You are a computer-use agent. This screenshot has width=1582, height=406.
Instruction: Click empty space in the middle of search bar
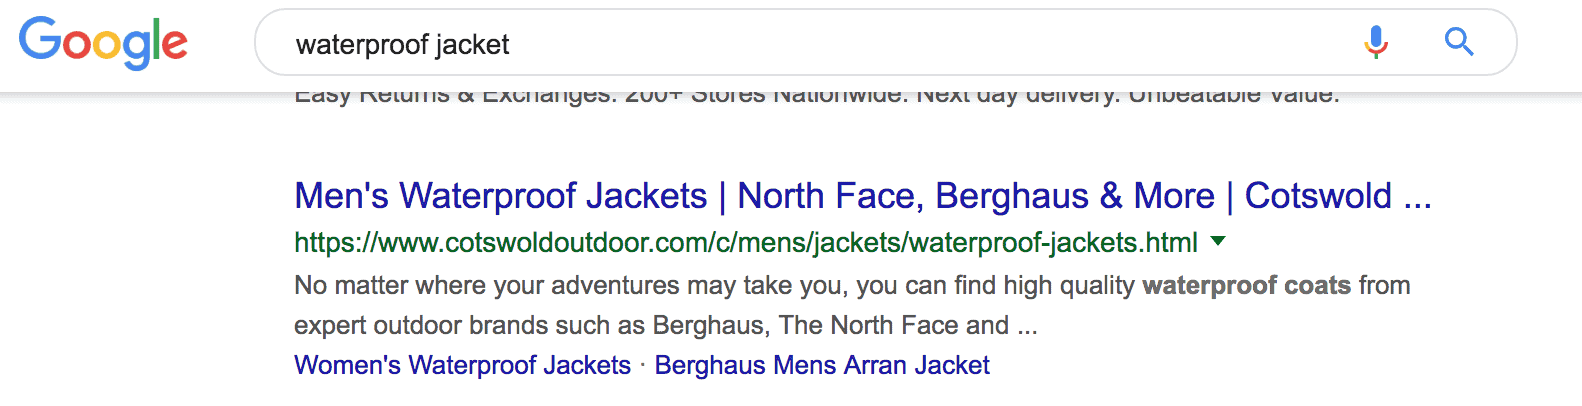(900, 44)
